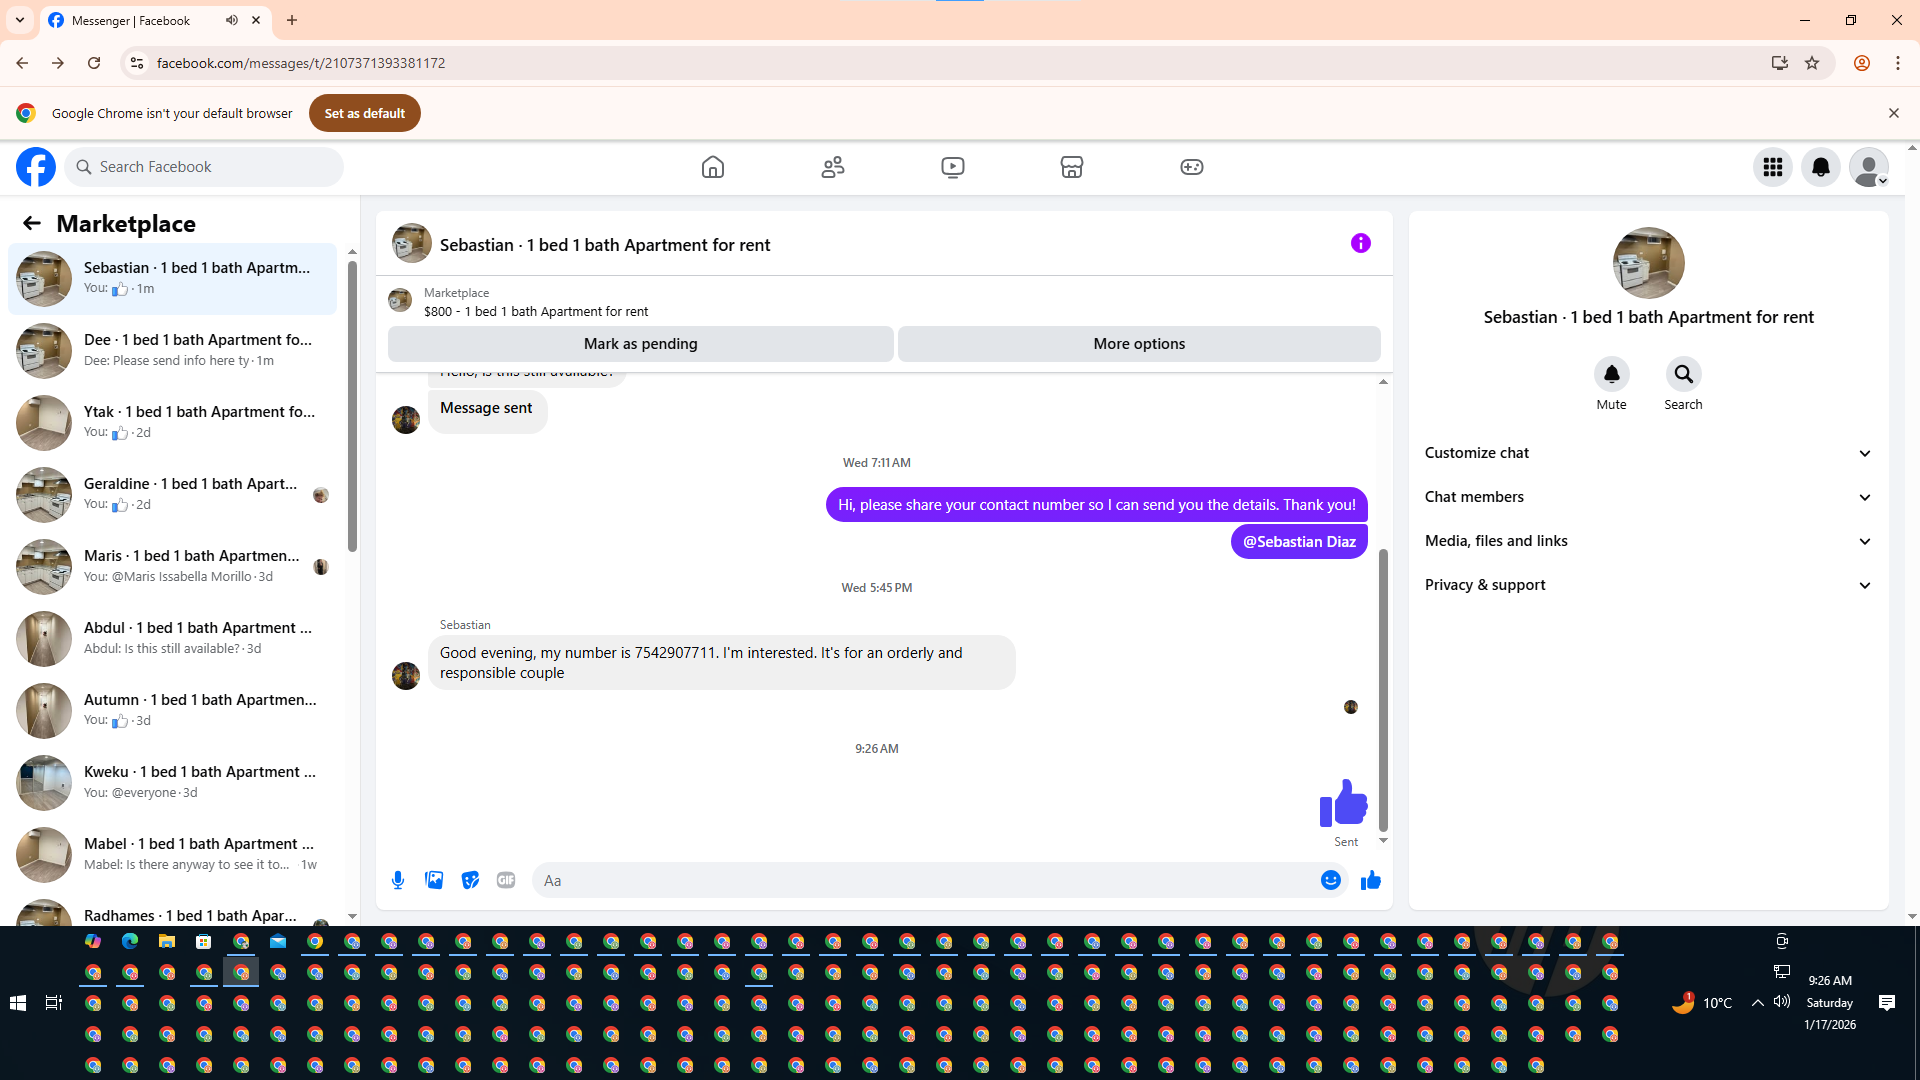Click the voice clip microphone icon
Image resolution: width=1920 pixels, height=1080 pixels.
pyautogui.click(x=398, y=880)
